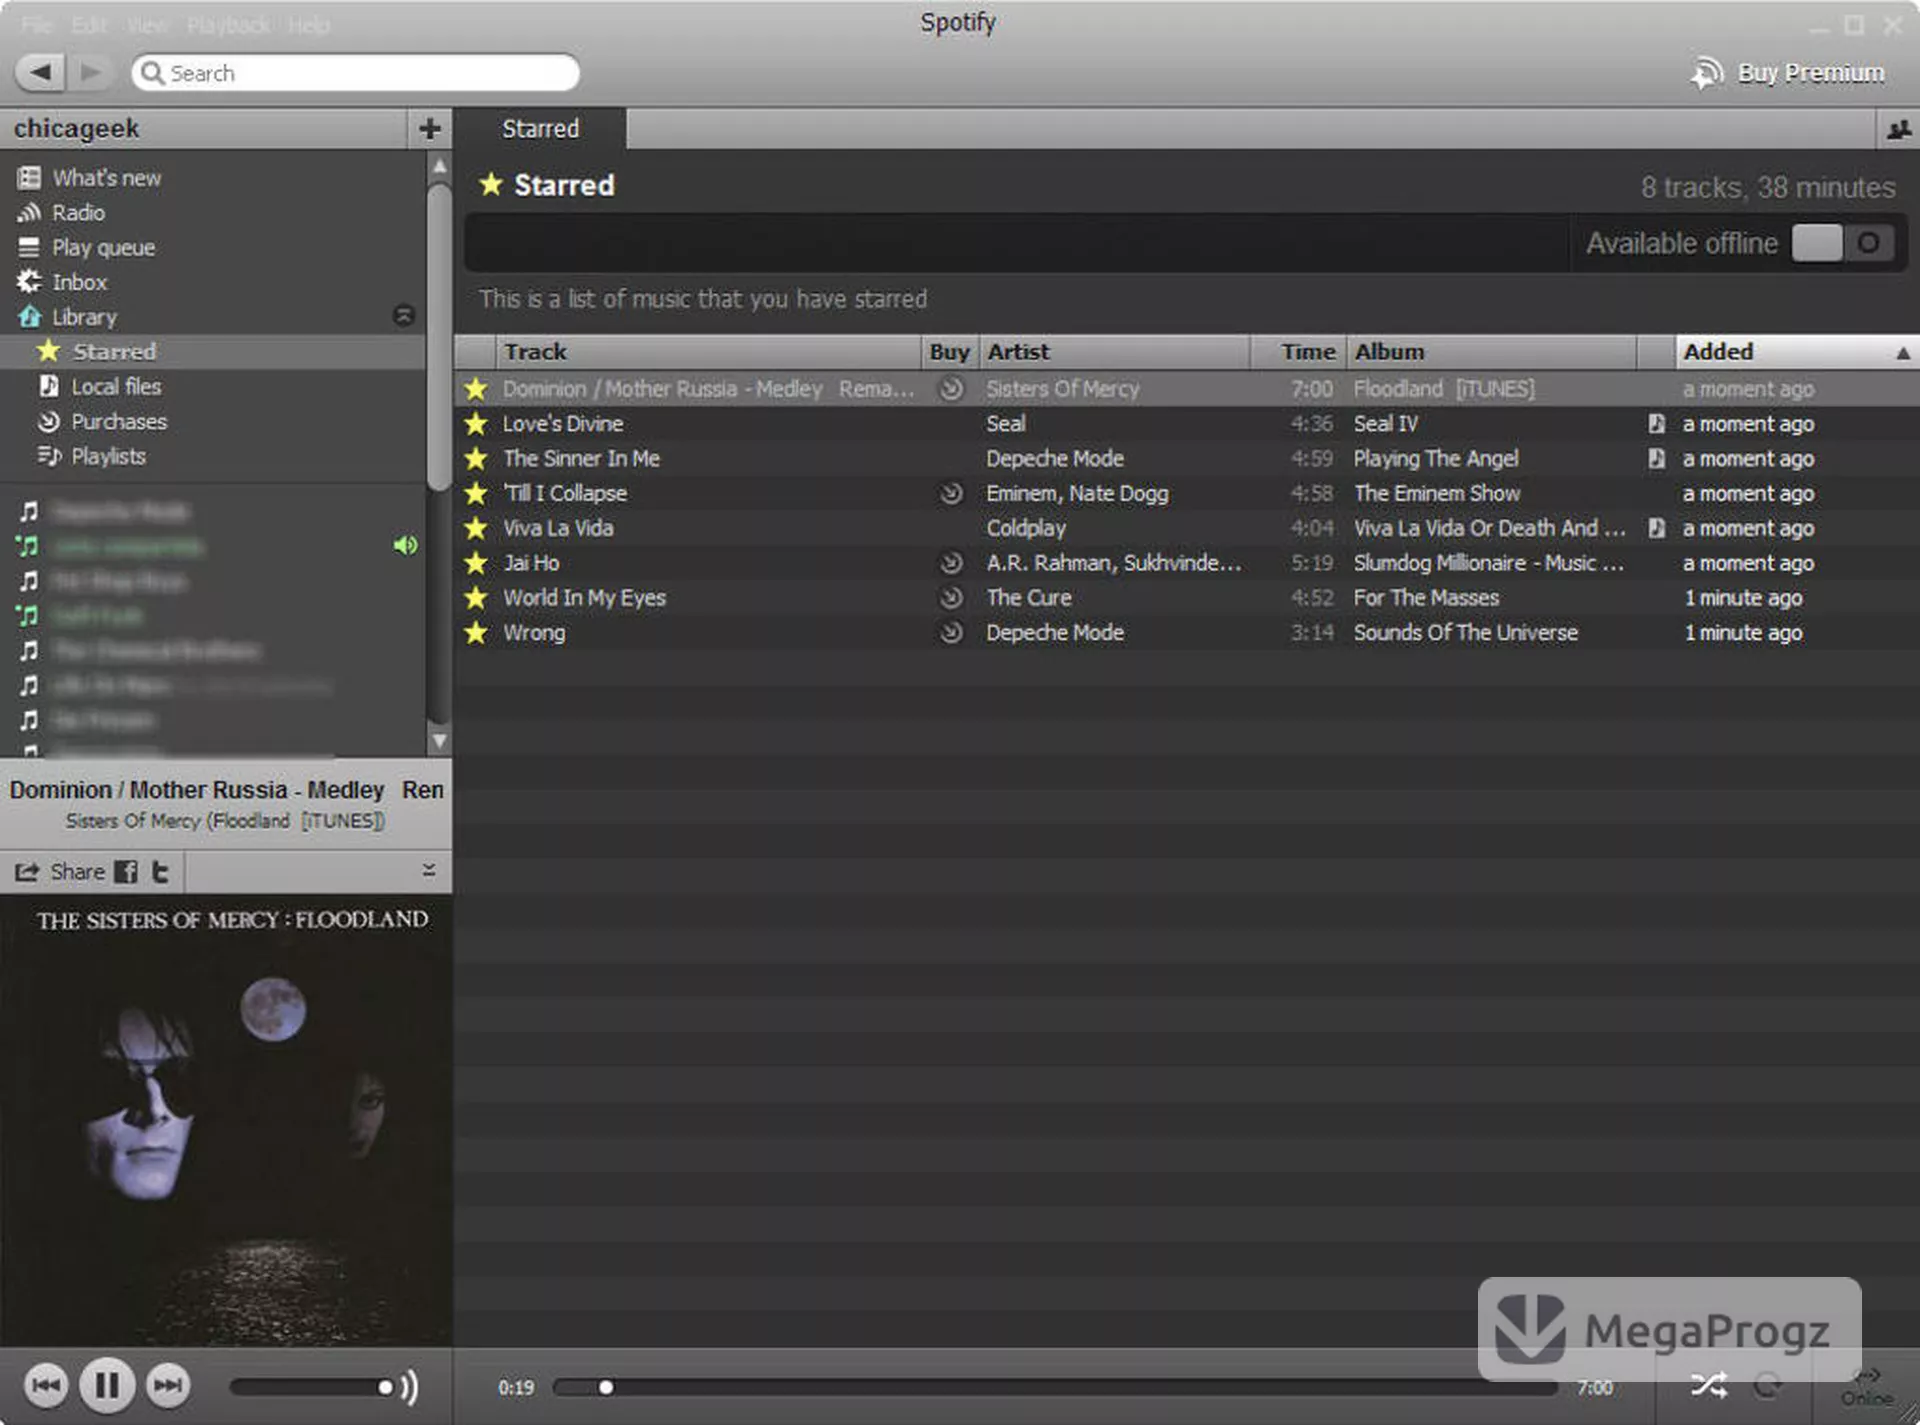Click the buy icon for Wrong
1920x1425 pixels.
coord(951,633)
